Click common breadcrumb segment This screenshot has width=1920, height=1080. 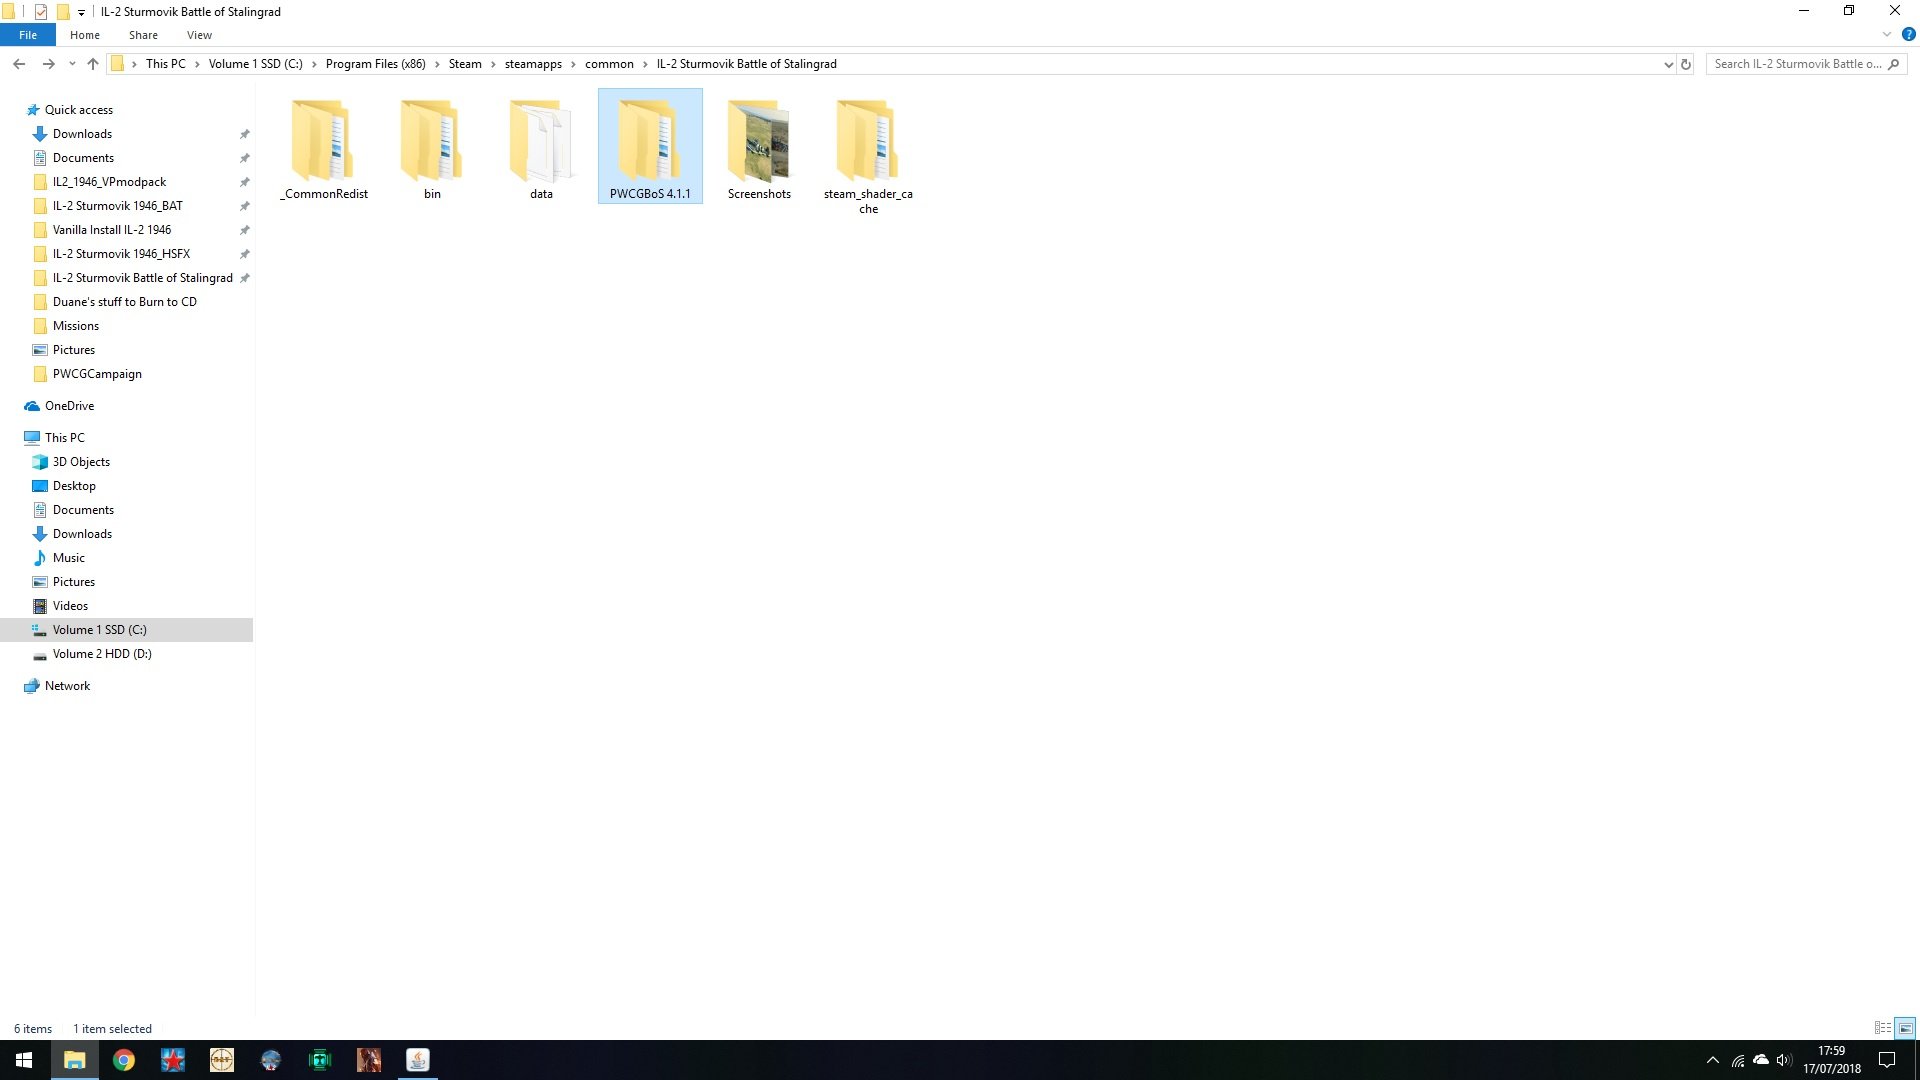pos(609,64)
